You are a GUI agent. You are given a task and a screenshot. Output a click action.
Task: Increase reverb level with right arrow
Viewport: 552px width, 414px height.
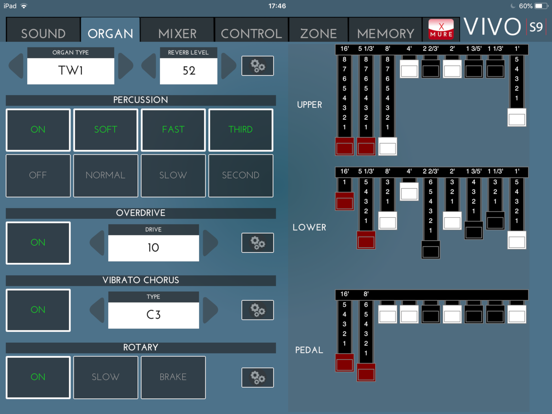228,66
